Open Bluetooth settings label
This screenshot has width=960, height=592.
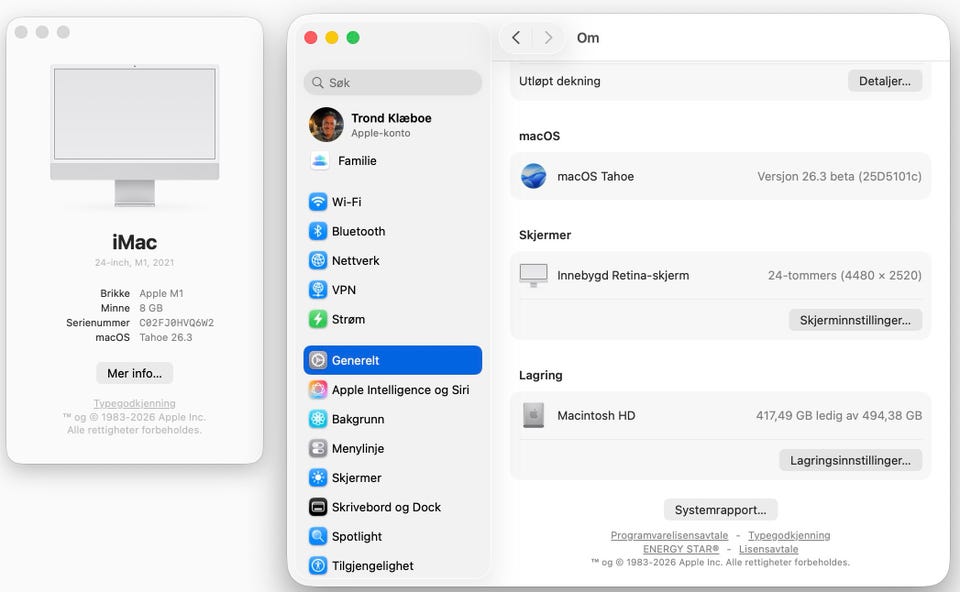point(358,231)
